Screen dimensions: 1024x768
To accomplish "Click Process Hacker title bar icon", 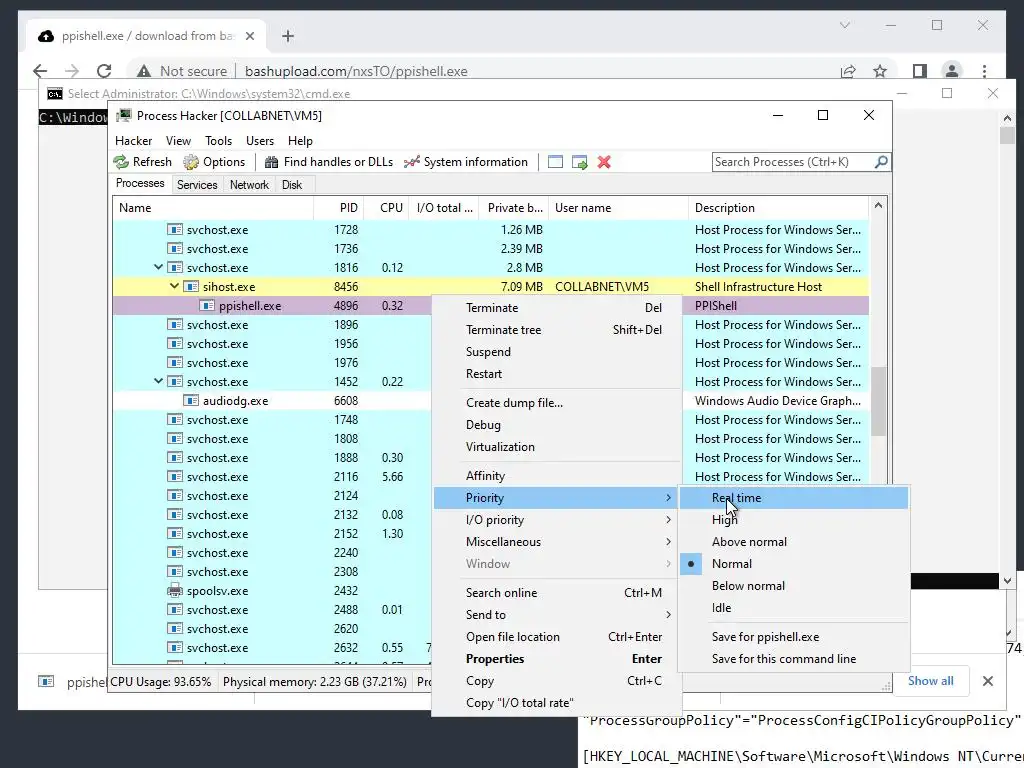I will coord(123,116).
